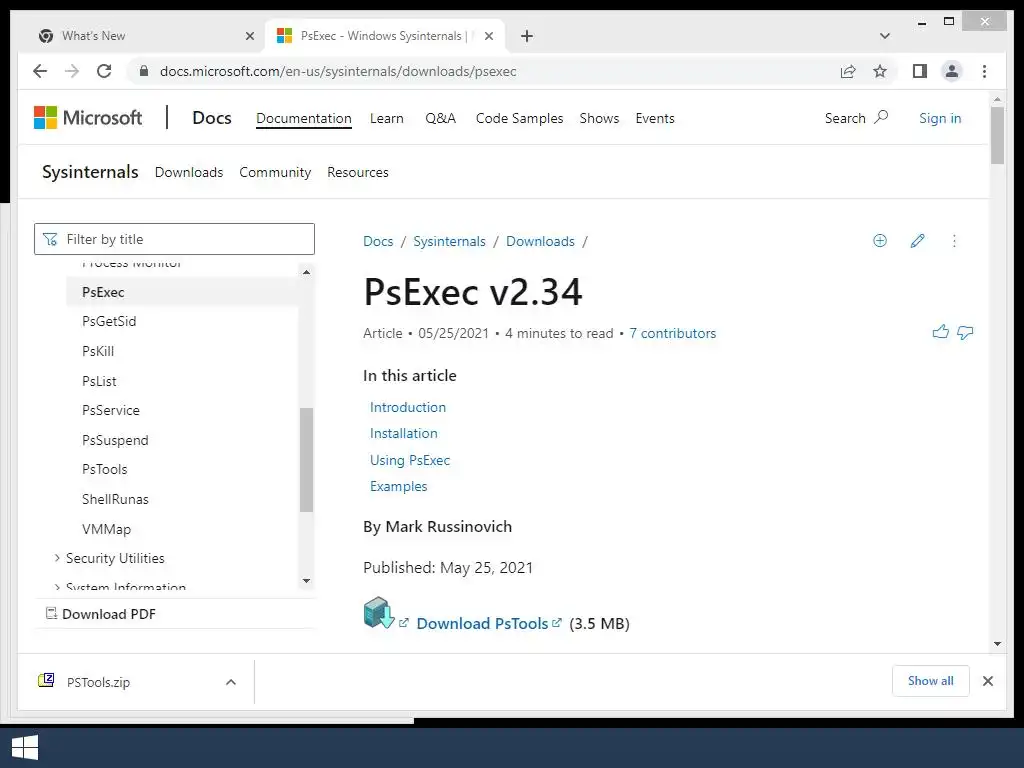Open the Chrome profile avatar
The height and width of the screenshot is (768, 1024).
pos(952,71)
